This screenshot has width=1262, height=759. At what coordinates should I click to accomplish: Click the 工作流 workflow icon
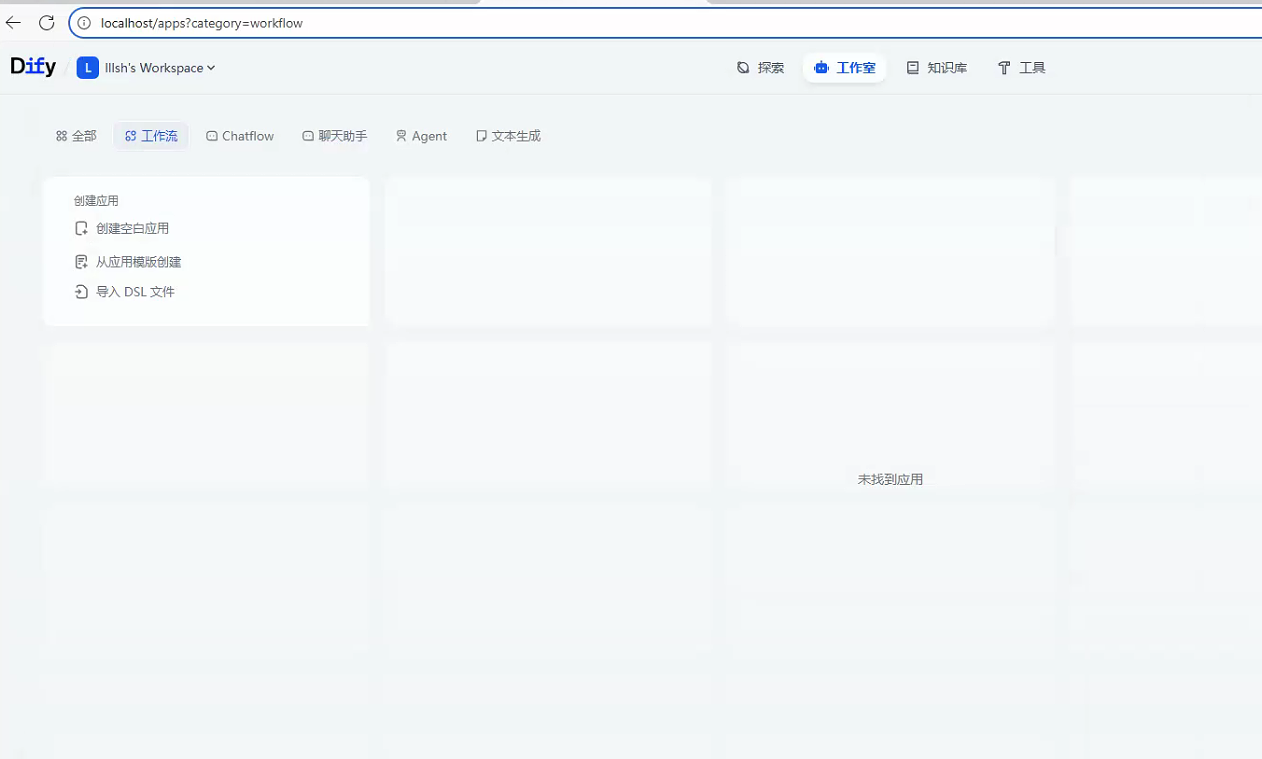coord(131,136)
